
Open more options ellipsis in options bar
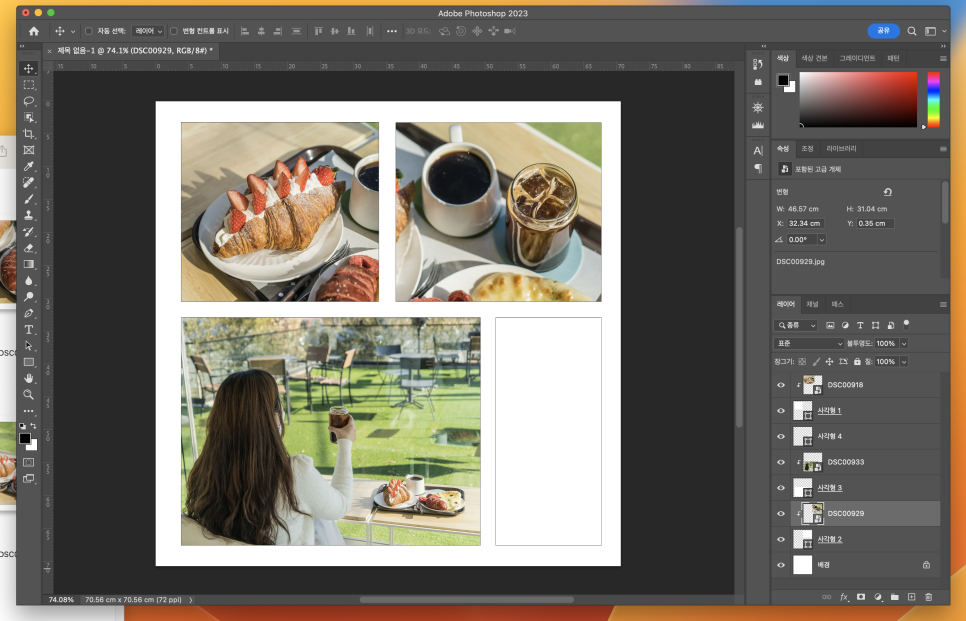392,31
